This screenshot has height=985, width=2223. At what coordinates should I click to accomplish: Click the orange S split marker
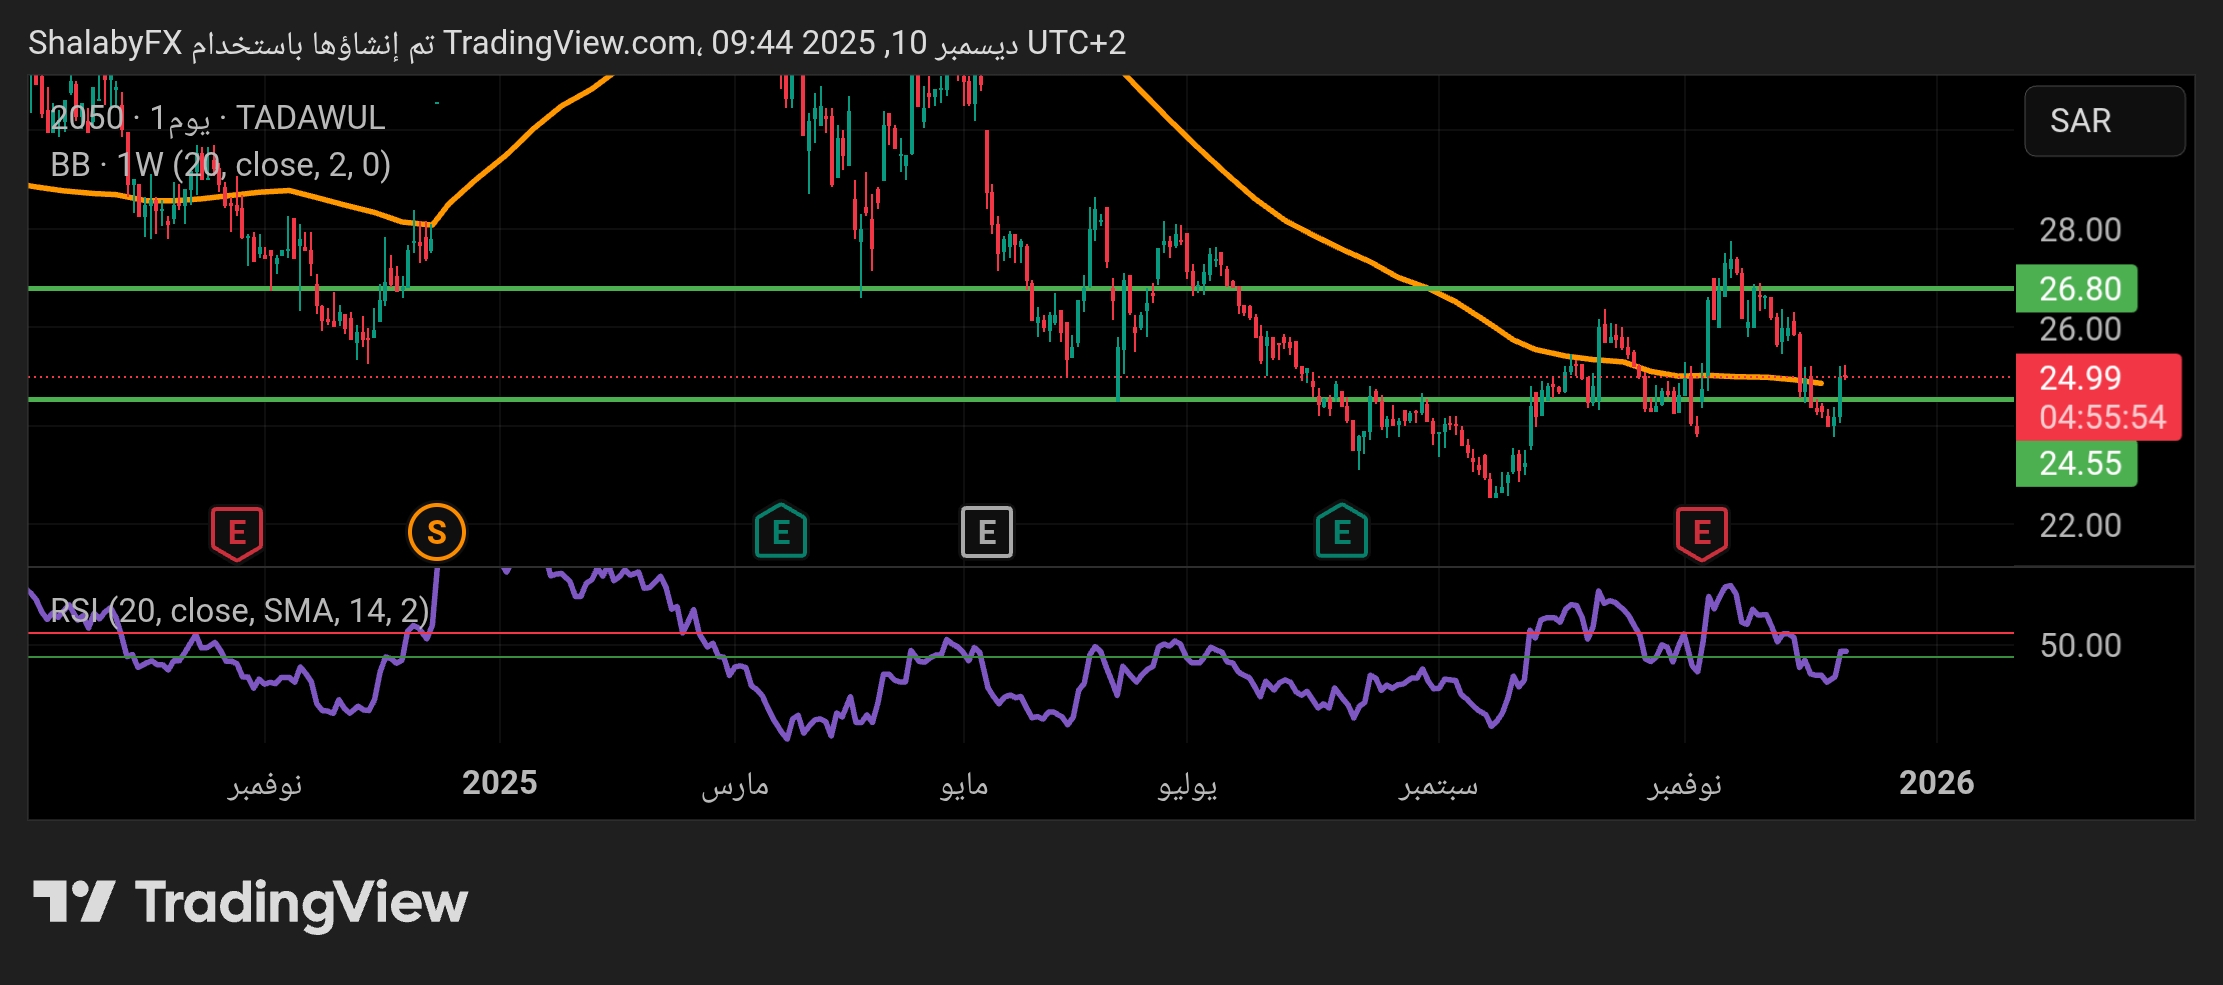click(437, 532)
